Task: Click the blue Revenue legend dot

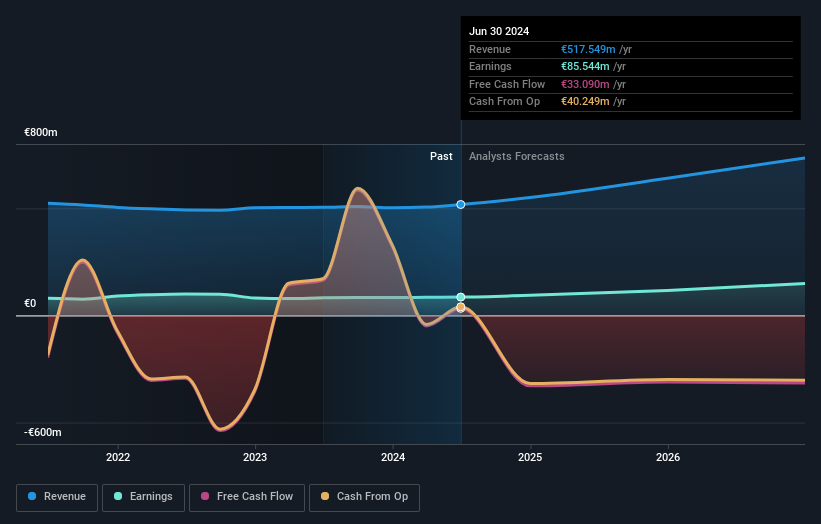Action: pyautogui.click(x=32, y=496)
